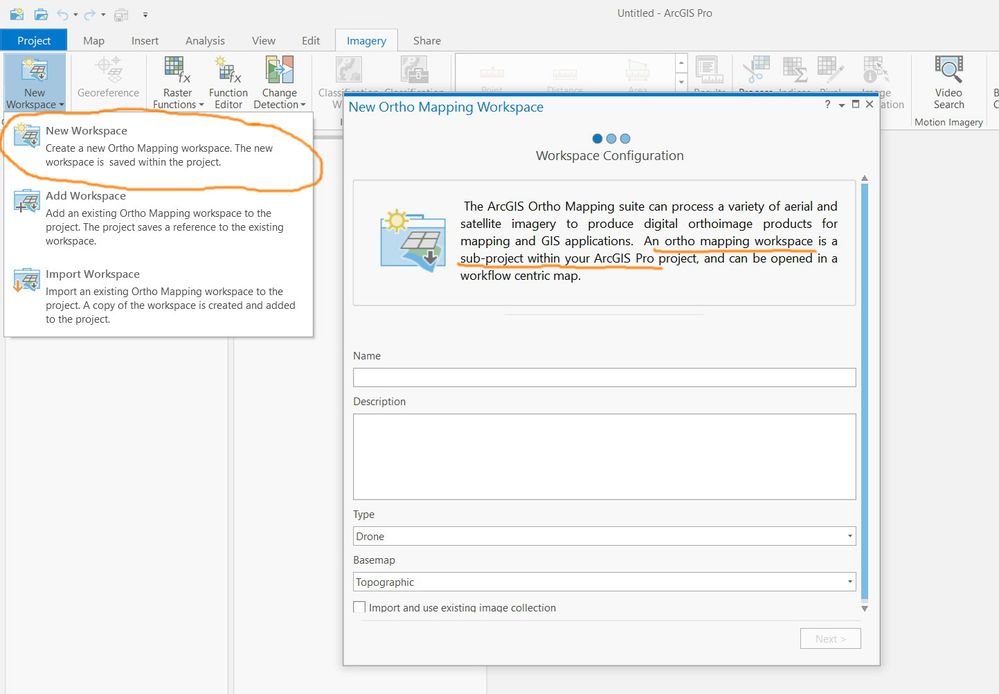
Task: Open the dialog options dropdown arrow
Action: 842,105
